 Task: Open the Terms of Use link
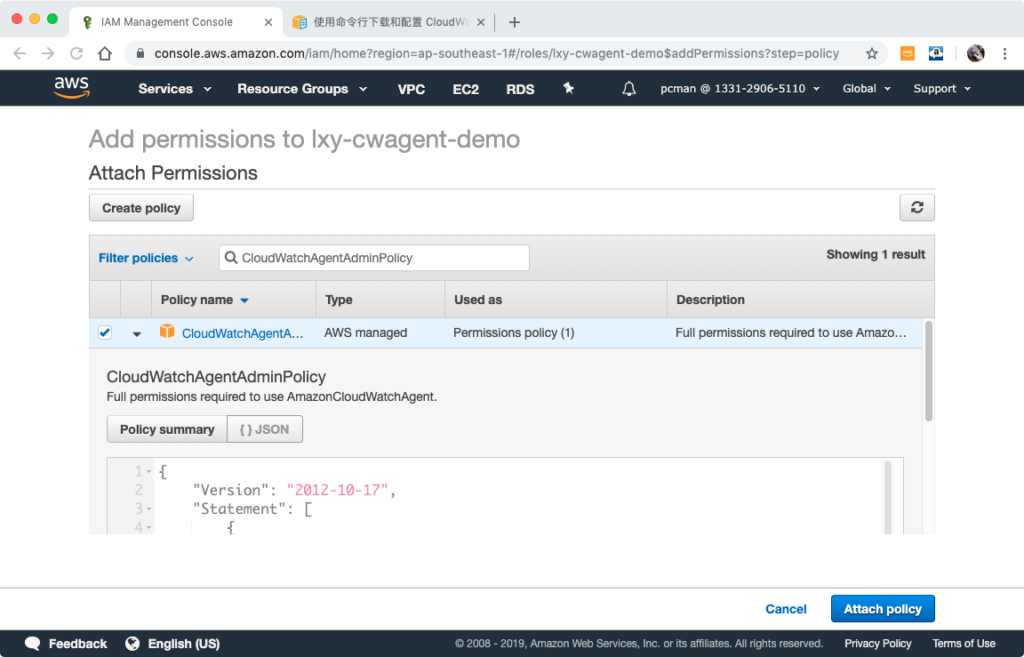964,643
